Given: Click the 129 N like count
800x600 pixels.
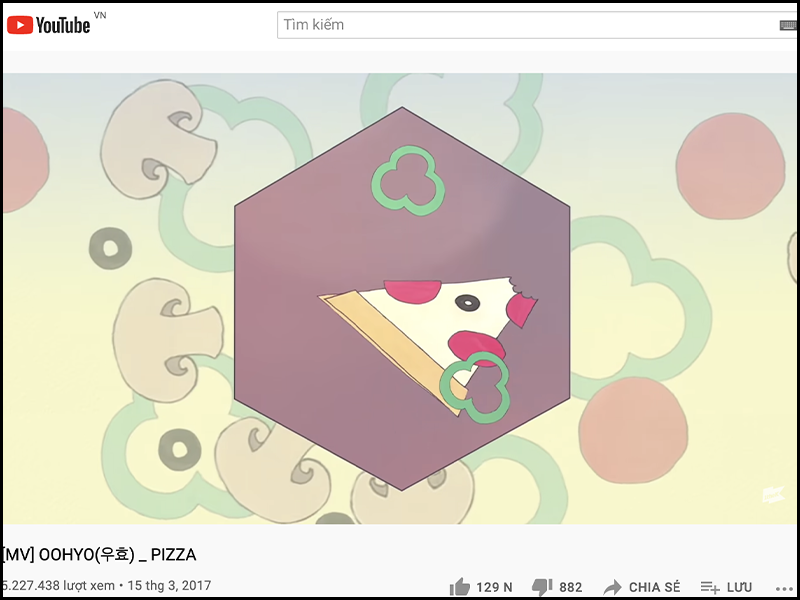Looking at the screenshot, I should pos(494,588).
